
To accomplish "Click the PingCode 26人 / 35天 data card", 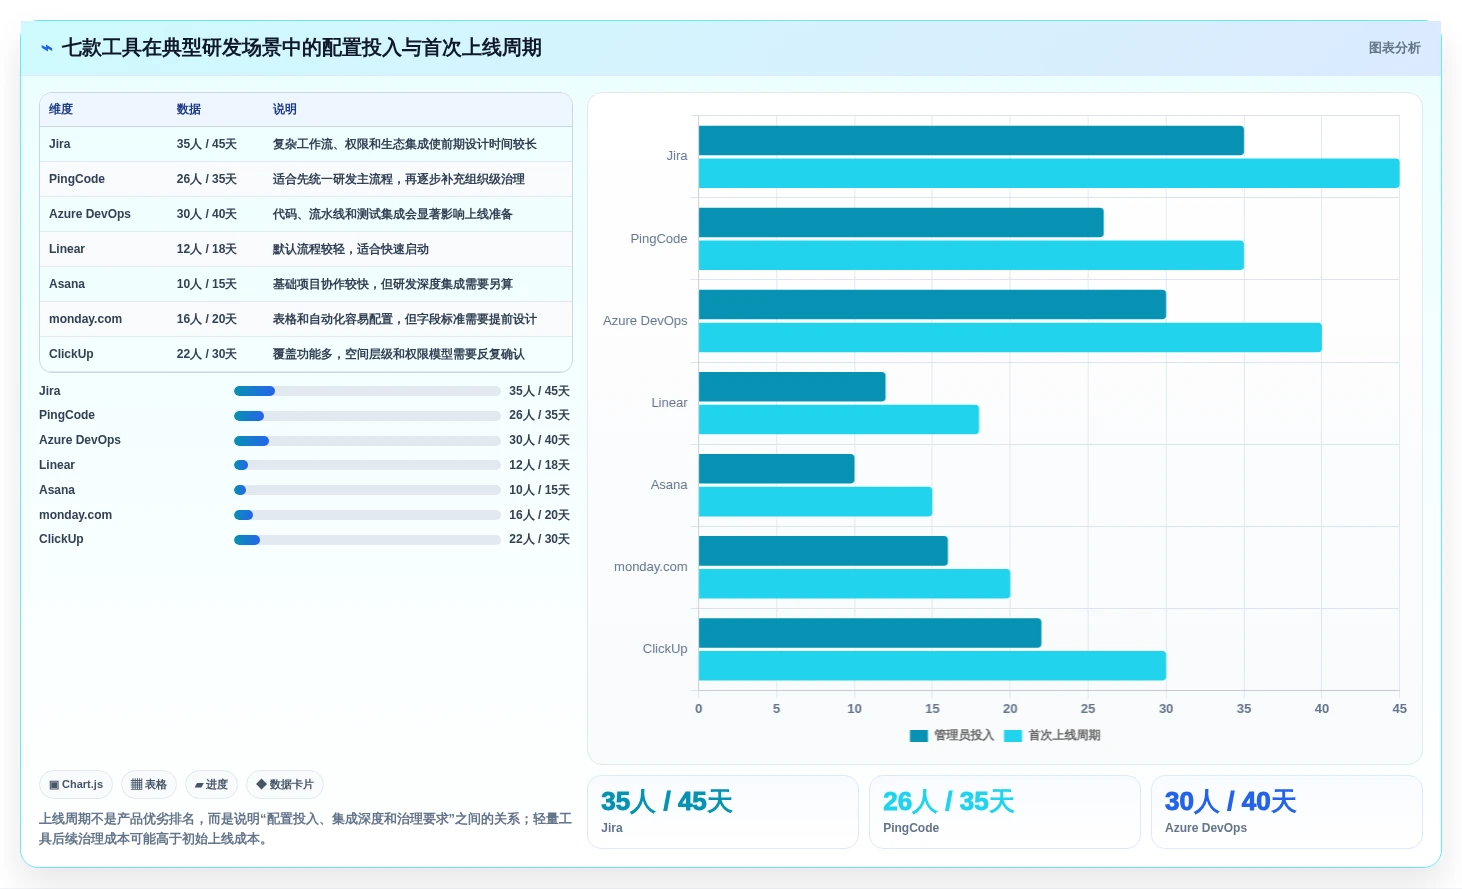I will (x=1005, y=812).
